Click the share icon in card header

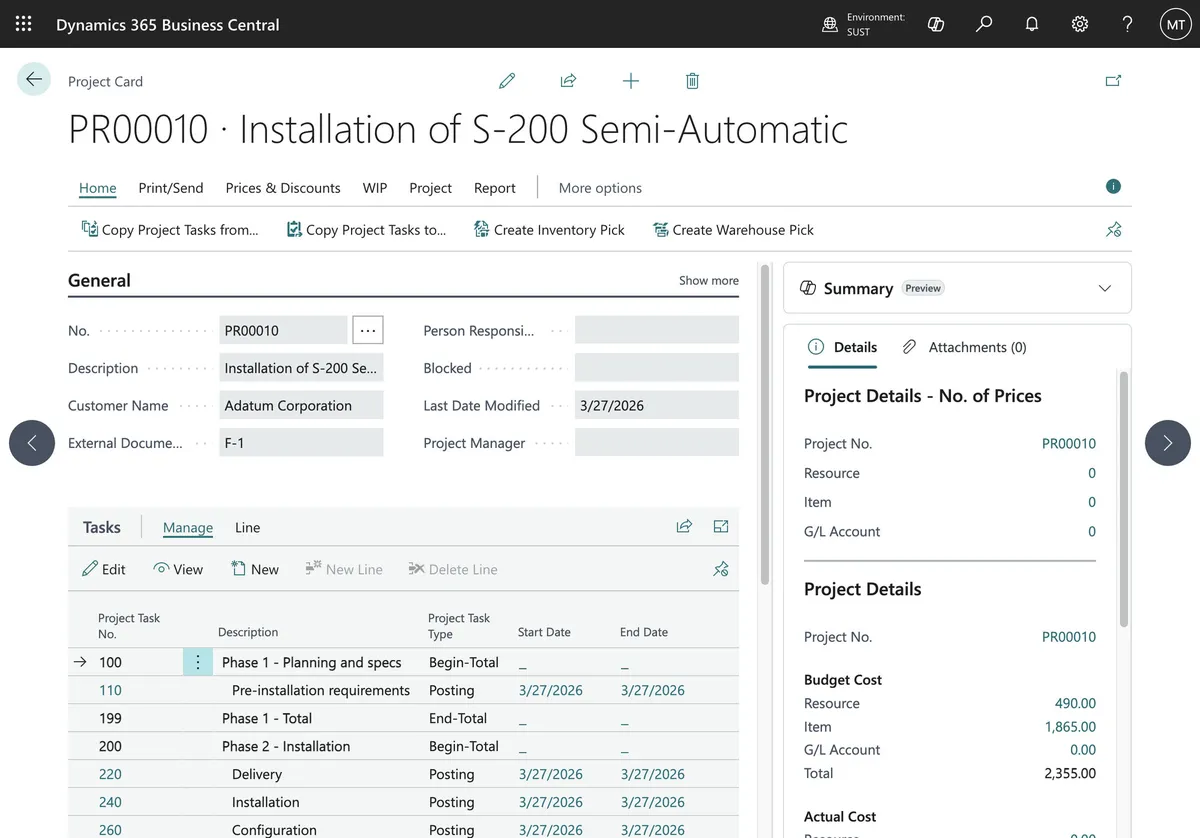pos(568,81)
